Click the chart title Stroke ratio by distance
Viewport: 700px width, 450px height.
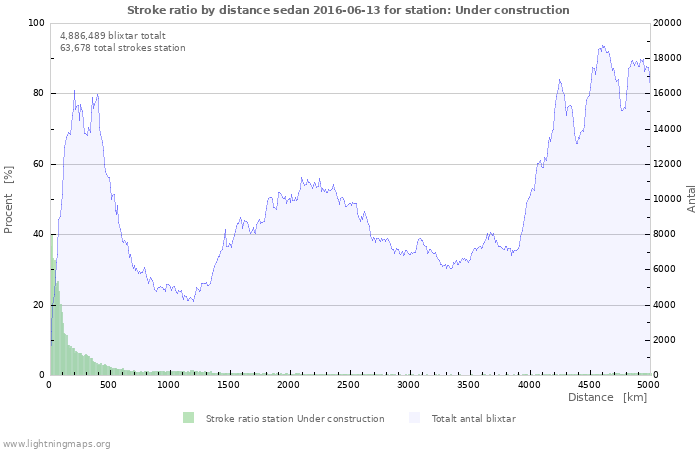click(348, 10)
